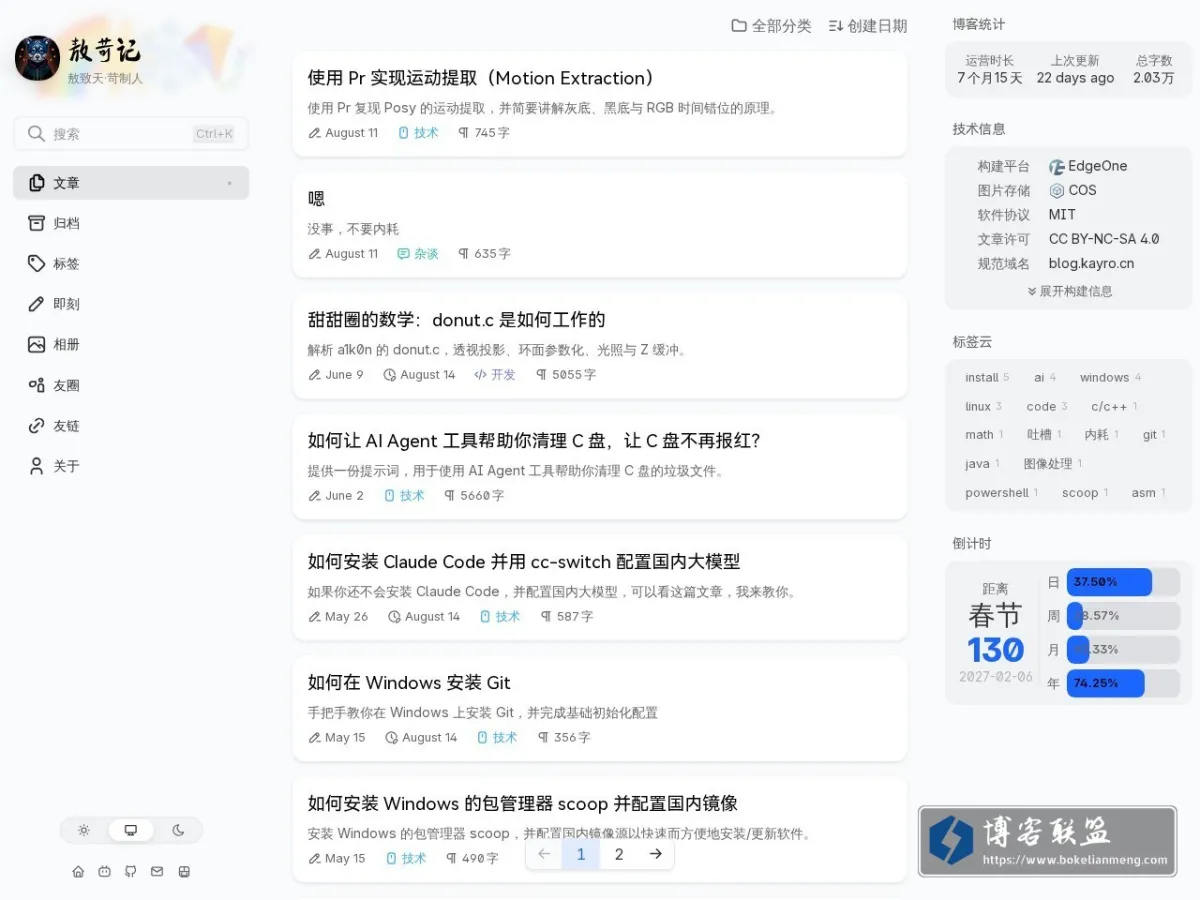Viewport: 1200px width, 900px height.
Task: Click the 敖苛记 blog title
Action: click(x=104, y=50)
